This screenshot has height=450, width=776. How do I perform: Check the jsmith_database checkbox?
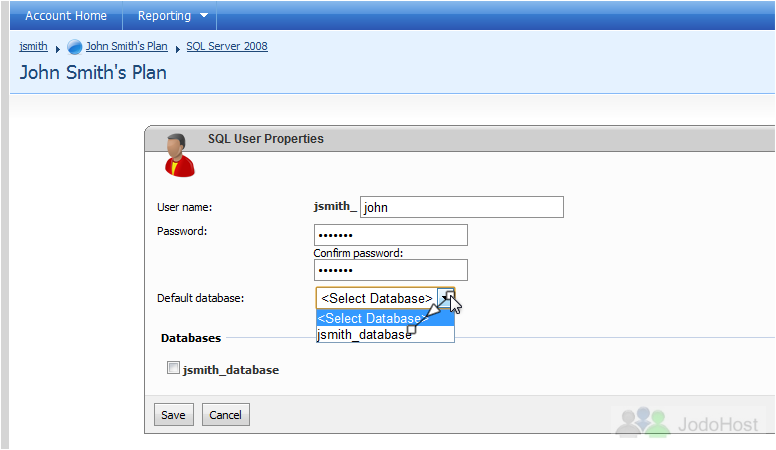click(173, 368)
